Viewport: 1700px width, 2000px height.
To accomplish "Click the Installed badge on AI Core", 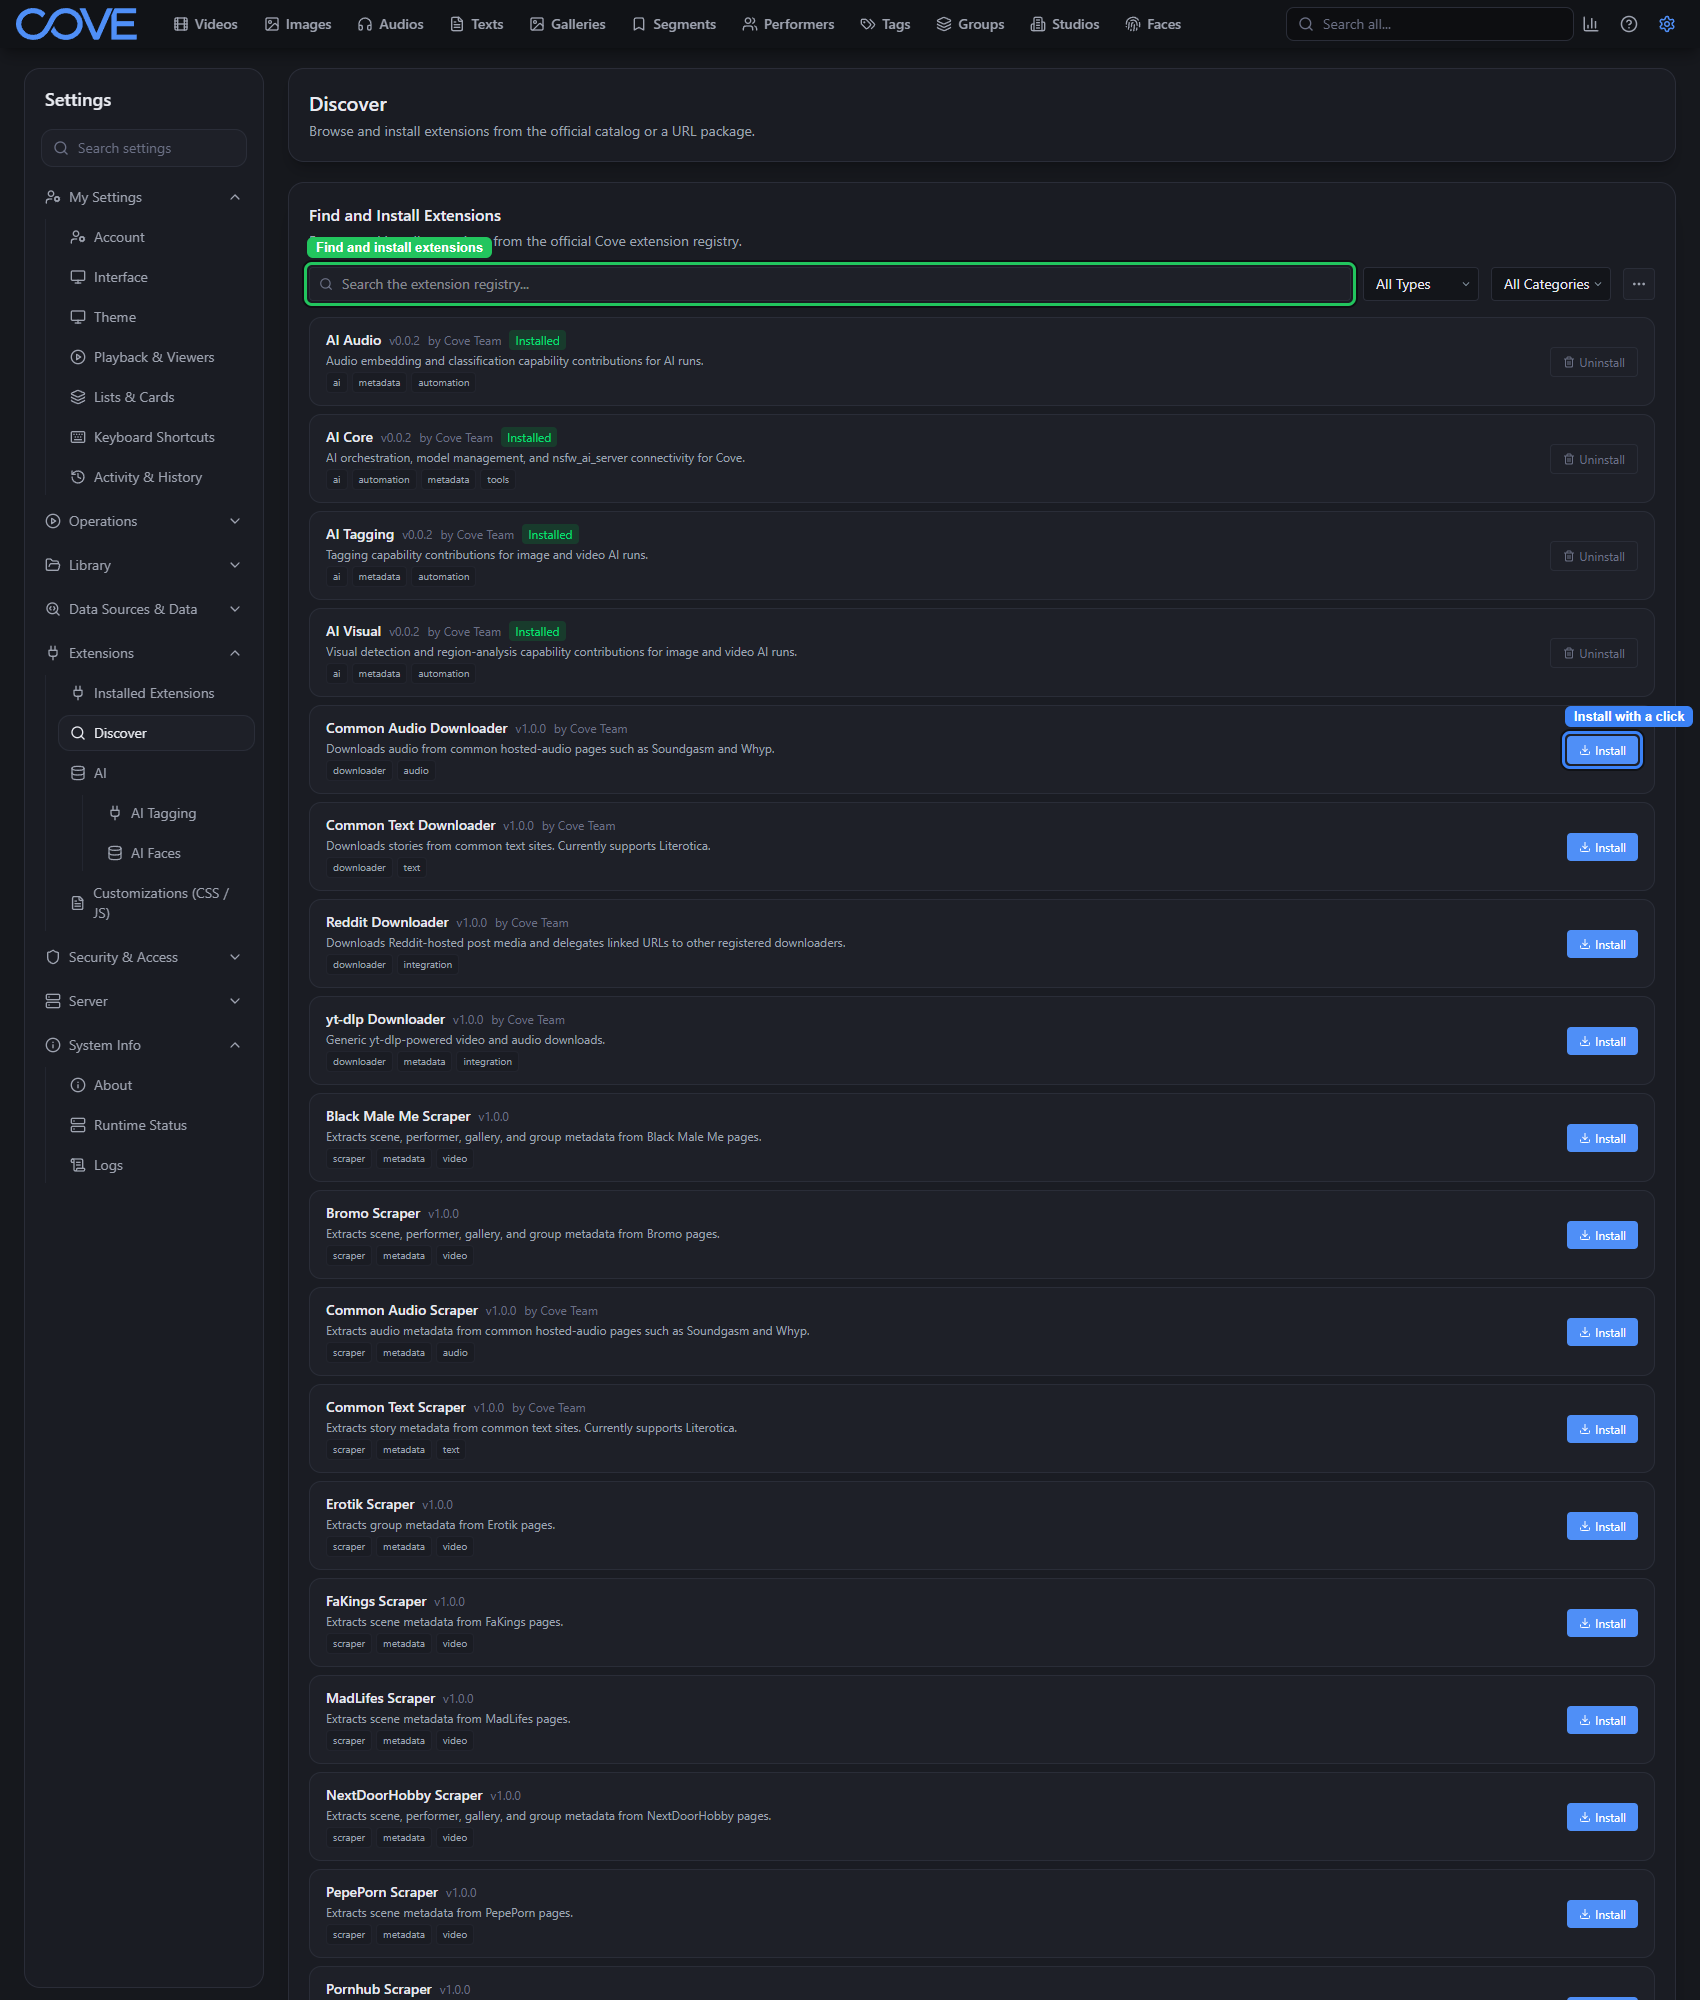I will tap(529, 438).
